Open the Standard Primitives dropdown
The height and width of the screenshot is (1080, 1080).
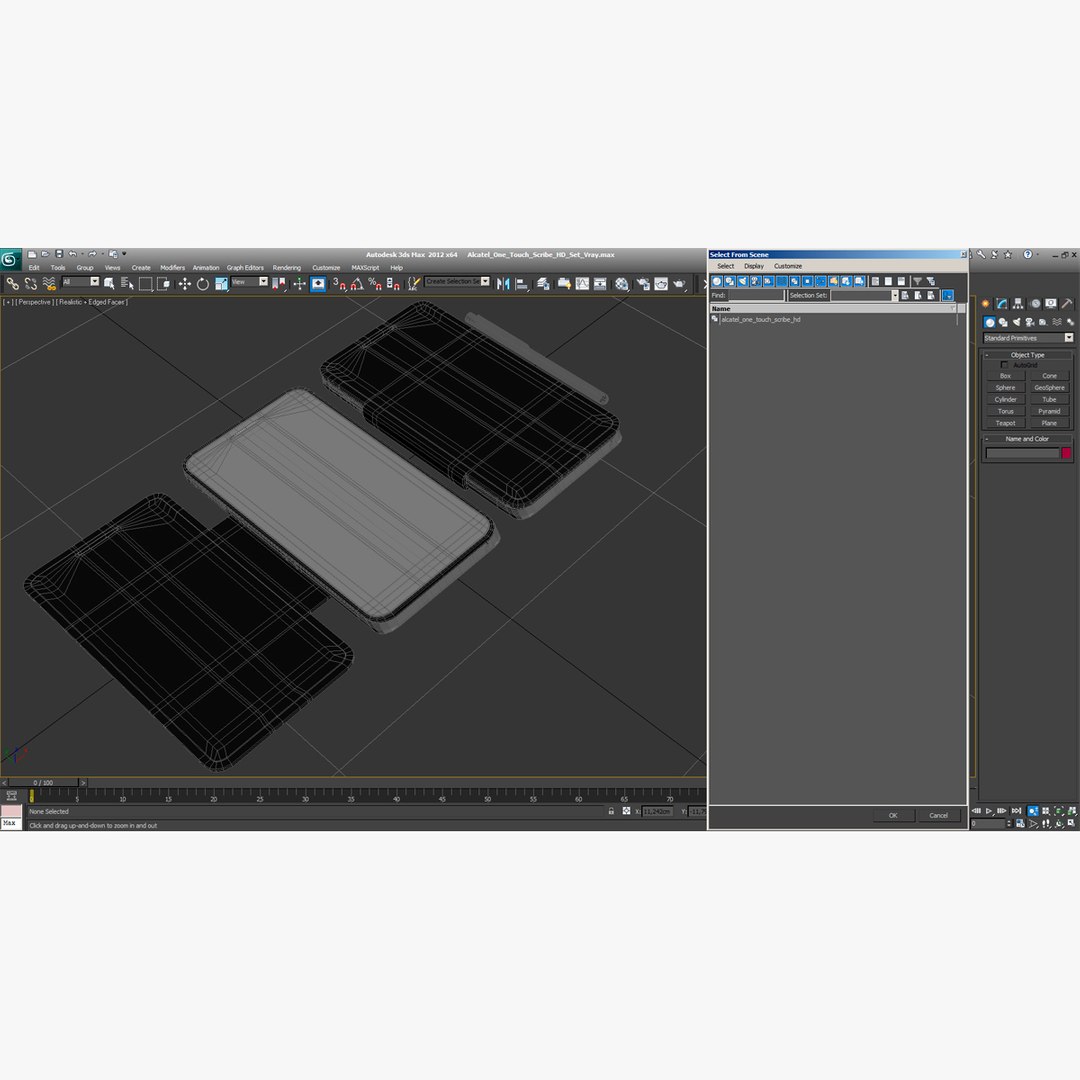pos(1028,338)
